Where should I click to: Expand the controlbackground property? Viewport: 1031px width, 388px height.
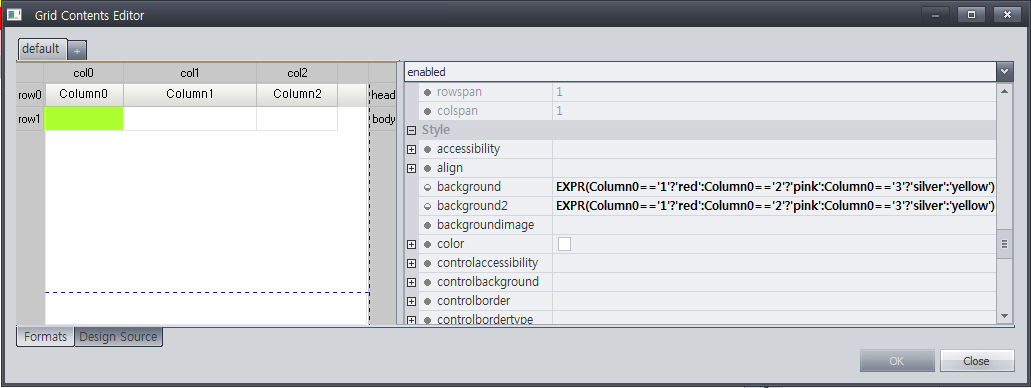point(412,282)
